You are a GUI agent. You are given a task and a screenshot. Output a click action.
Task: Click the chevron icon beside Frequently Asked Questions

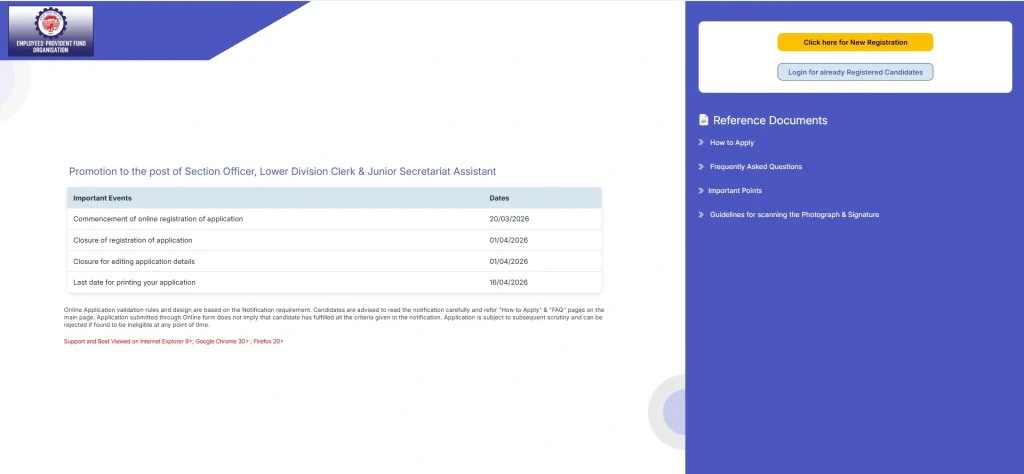click(x=701, y=167)
